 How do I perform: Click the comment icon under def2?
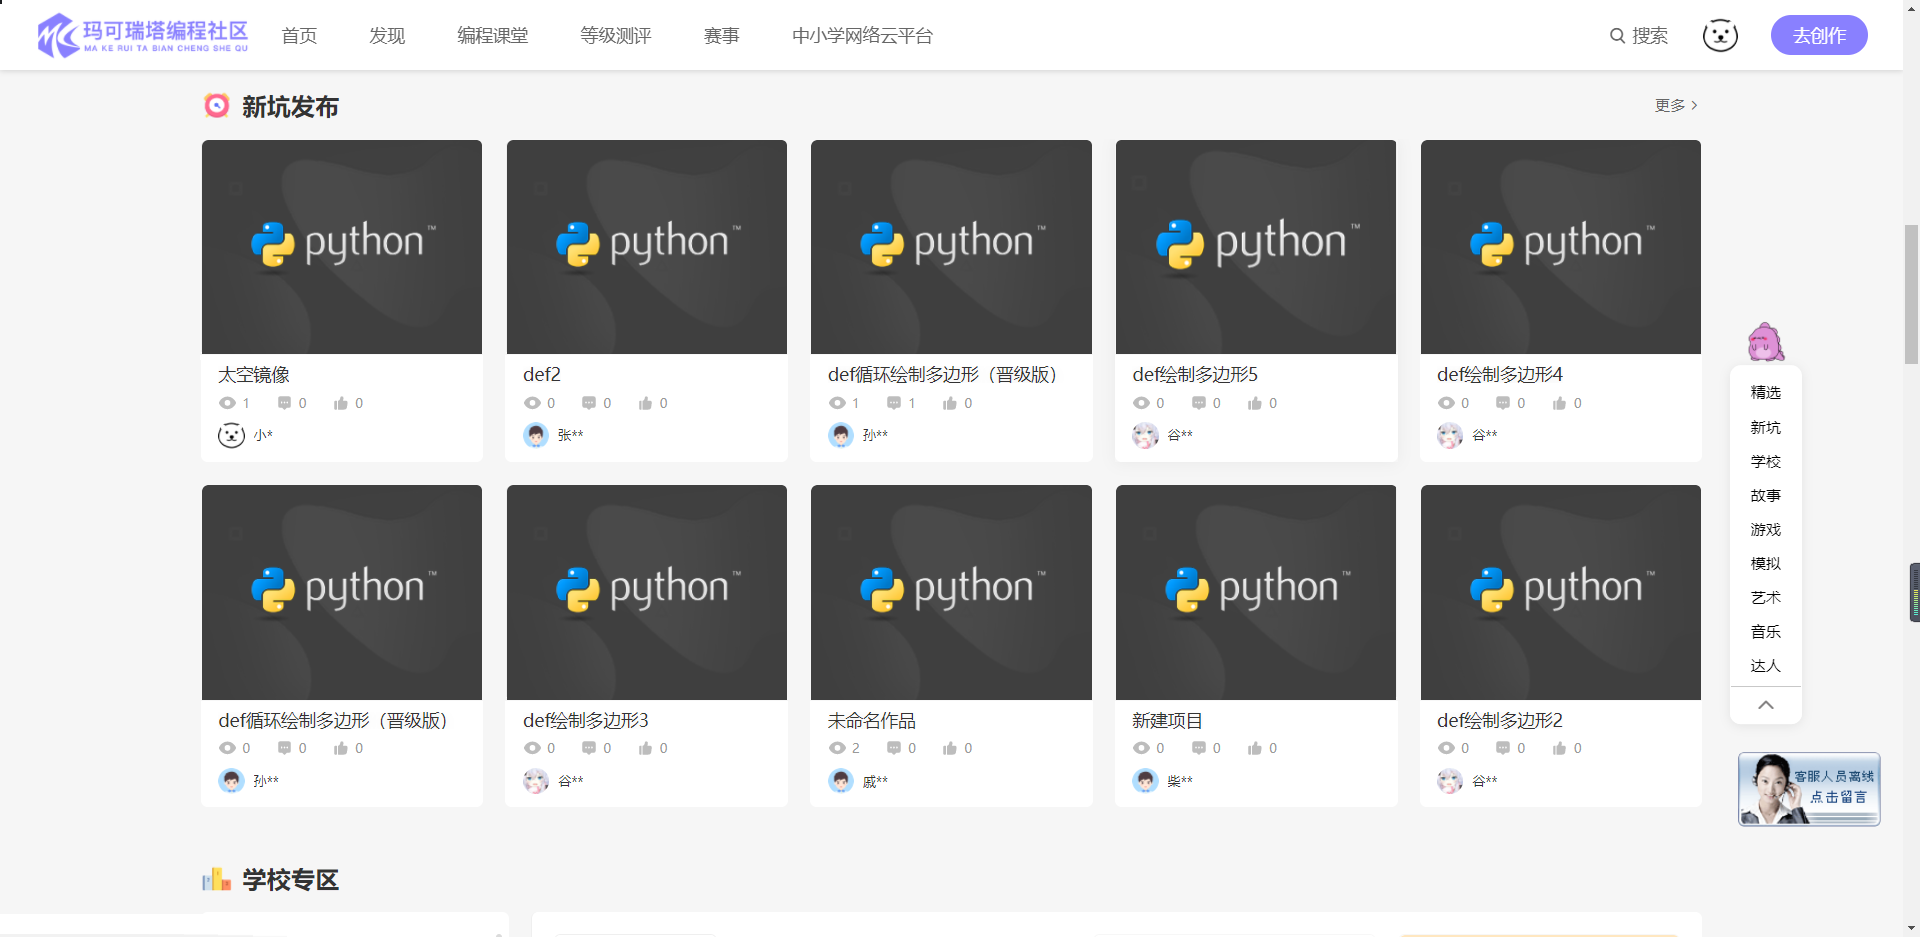[x=590, y=403]
